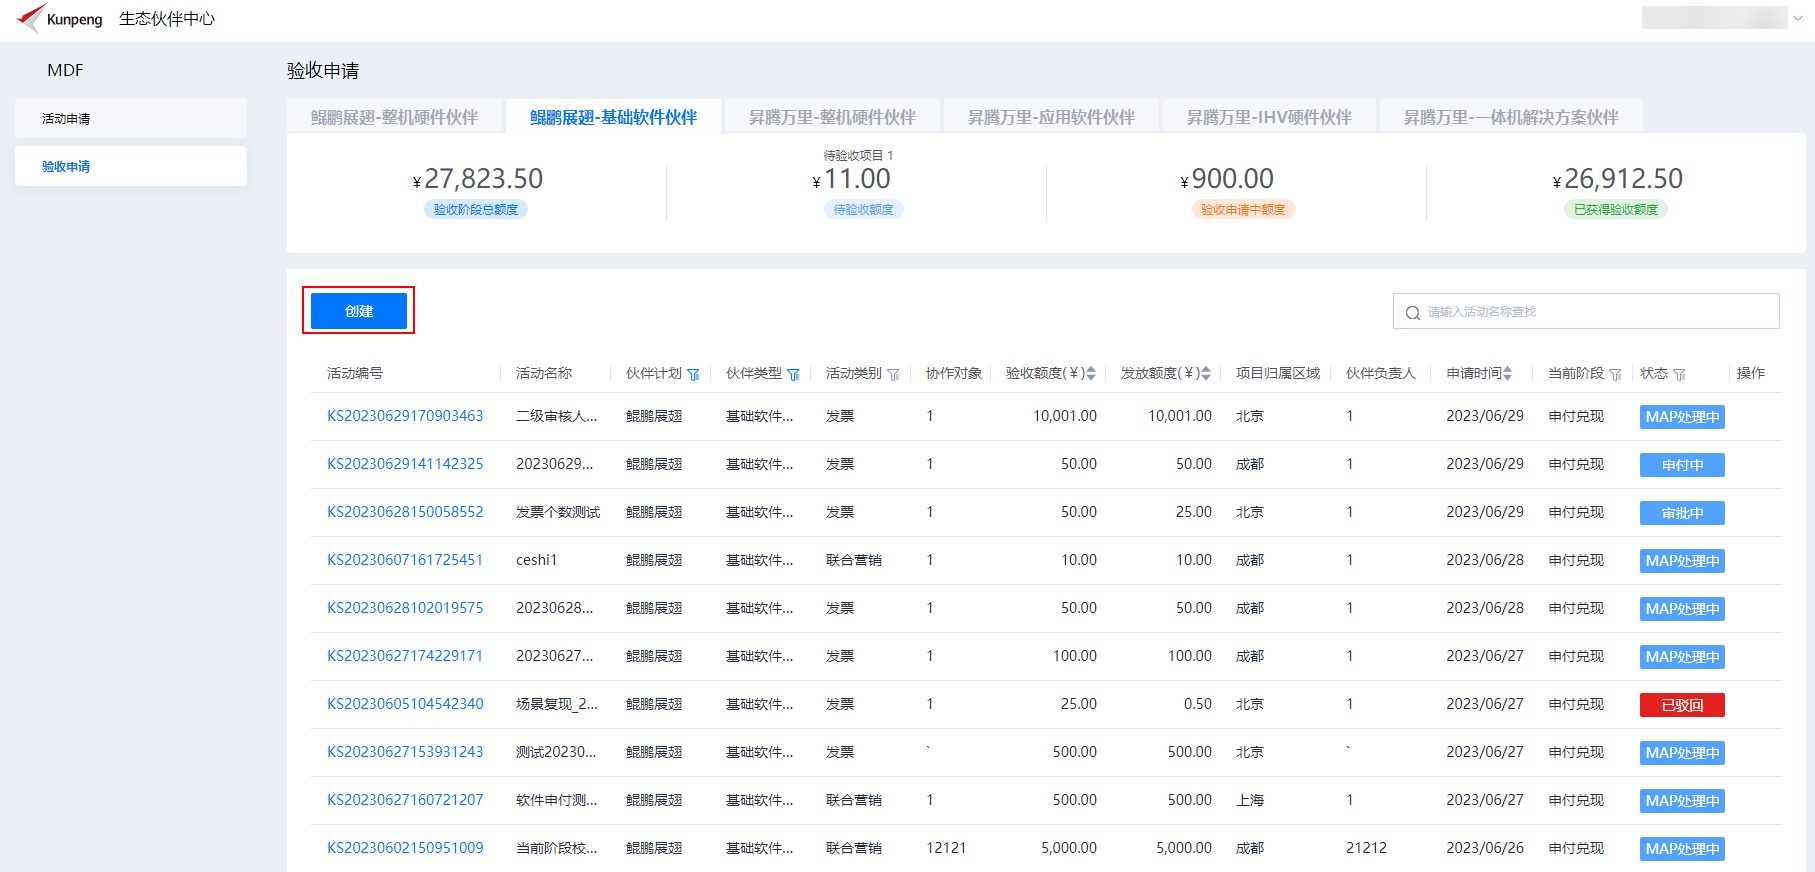
Task: Open record KS20230627160721207
Action: pos(405,800)
